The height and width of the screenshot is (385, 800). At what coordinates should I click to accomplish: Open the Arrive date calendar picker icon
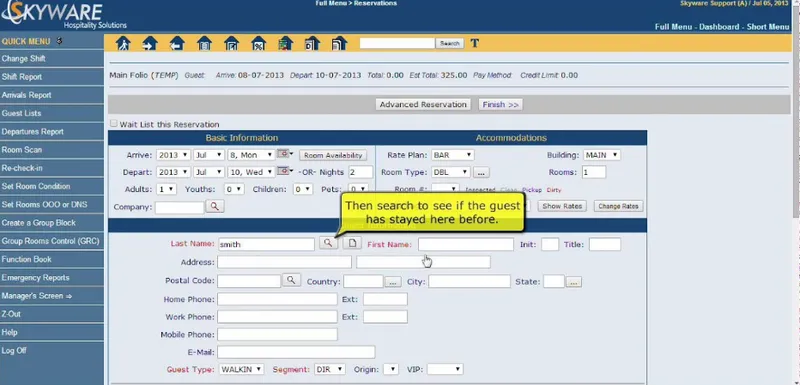(283, 154)
